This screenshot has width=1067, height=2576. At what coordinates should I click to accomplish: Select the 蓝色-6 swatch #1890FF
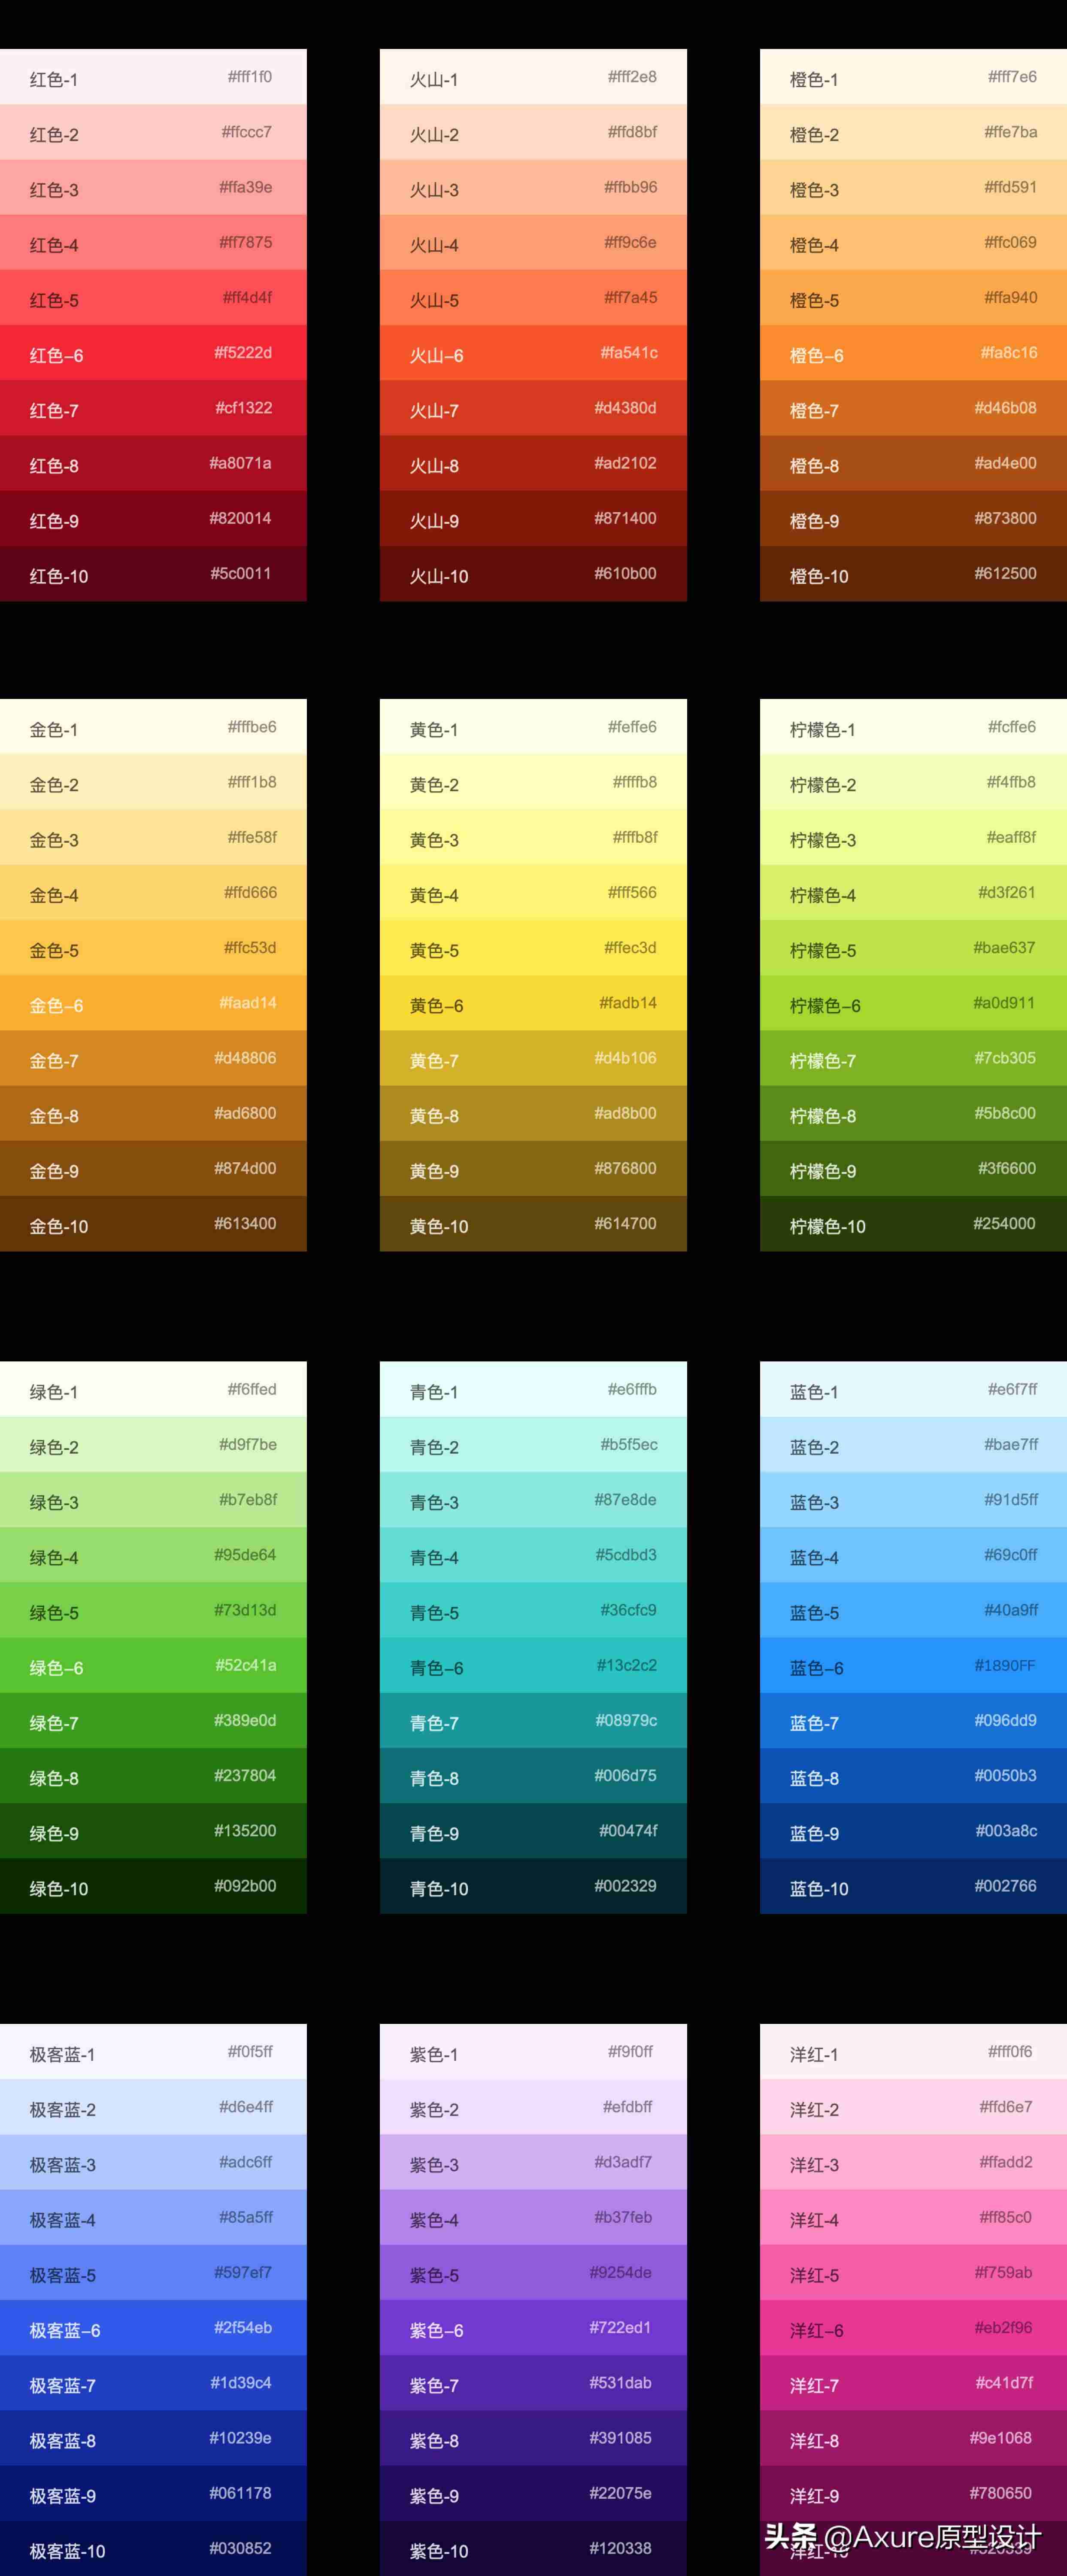point(913,1665)
